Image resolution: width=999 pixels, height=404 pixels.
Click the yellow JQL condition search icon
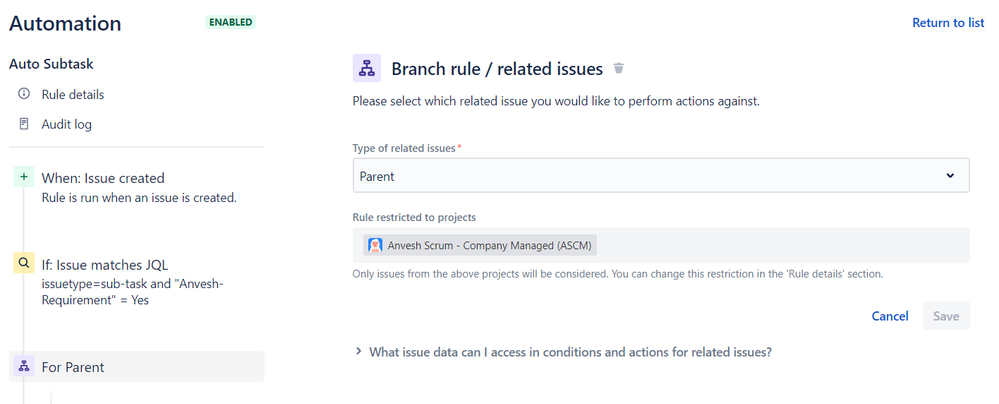tap(23, 264)
